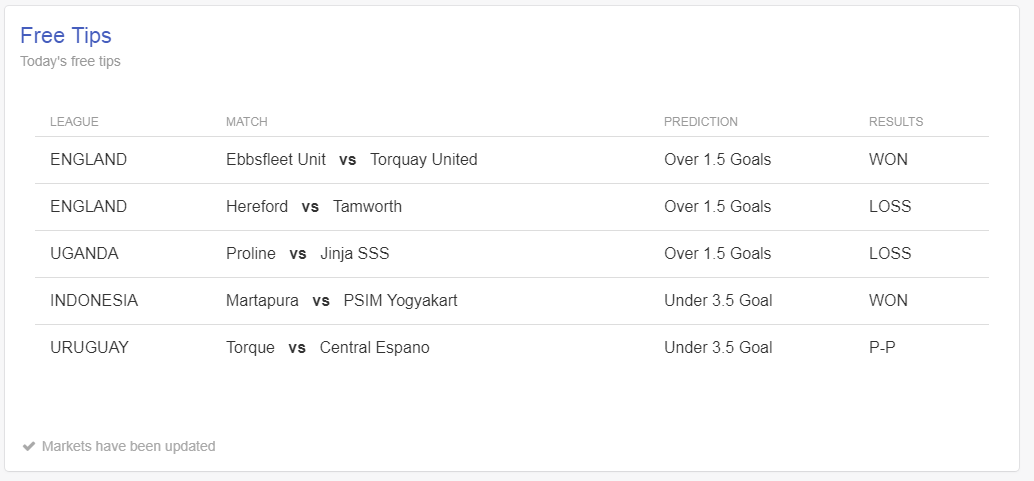Viewport: 1034px width, 481px height.
Task: Click the Proline team name
Action: pyautogui.click(x=251, y=253)
